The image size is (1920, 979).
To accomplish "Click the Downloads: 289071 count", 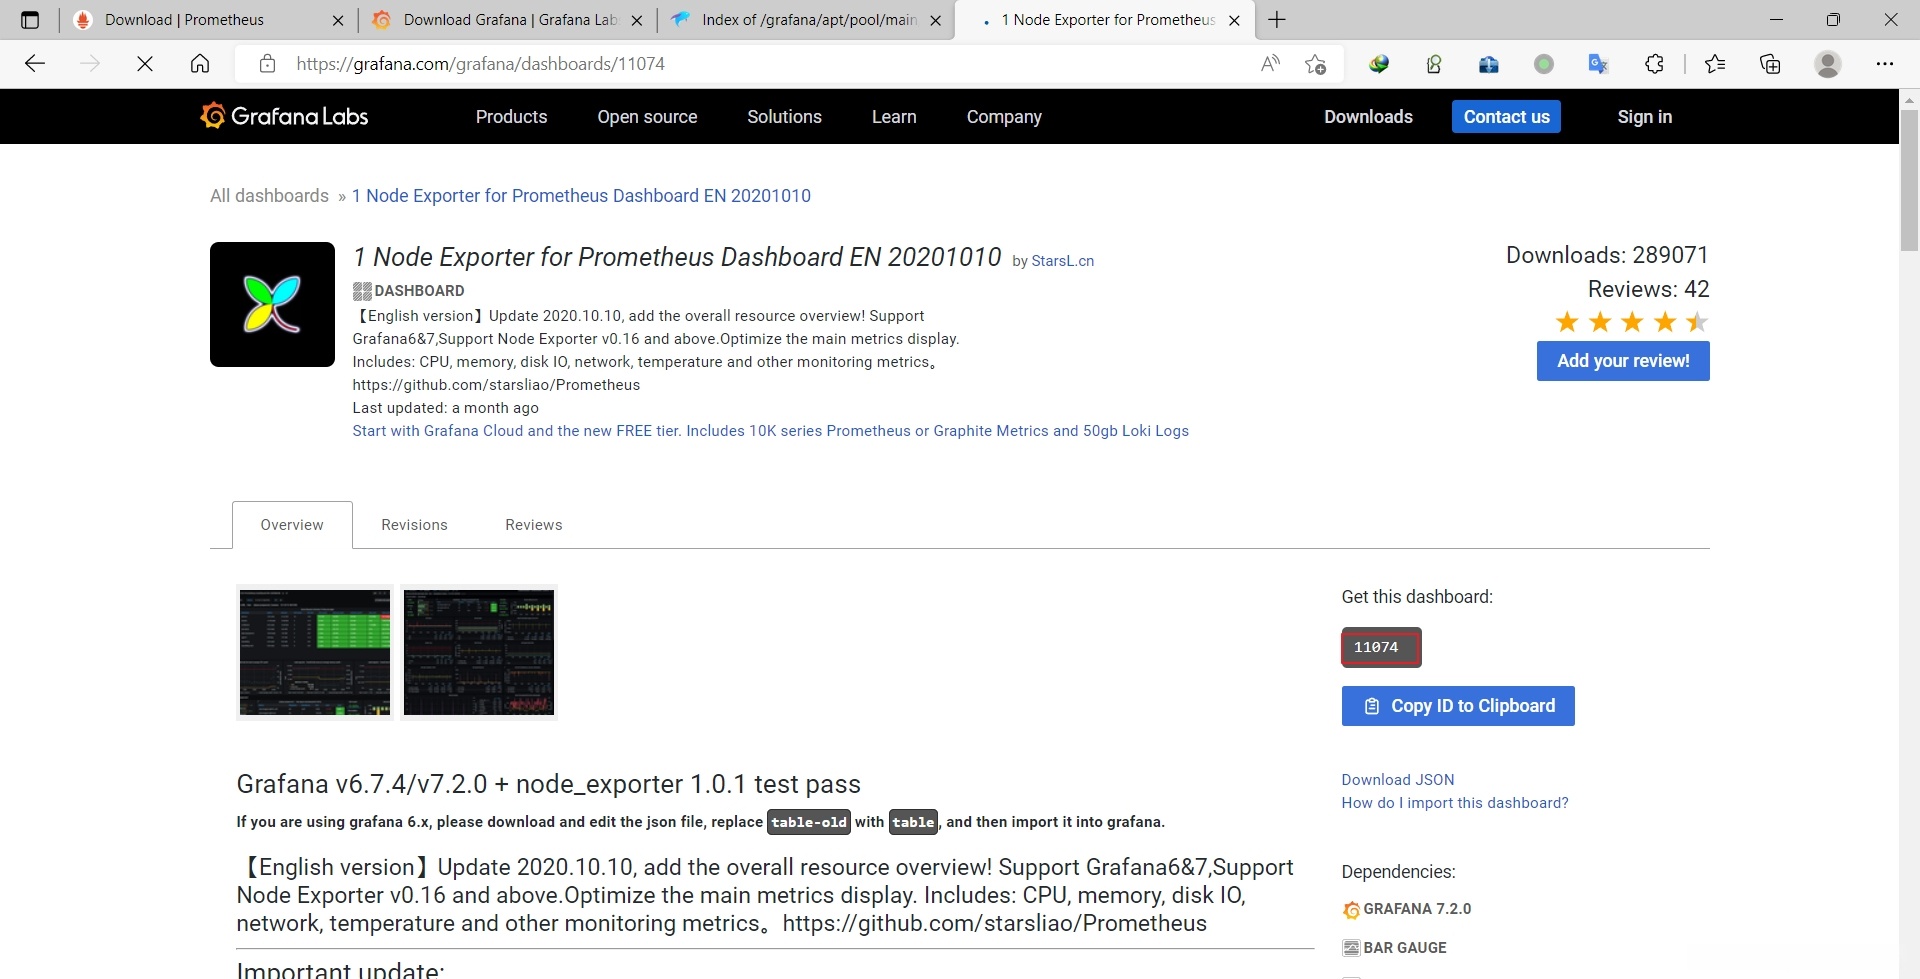I will (x=1607, y=255).
